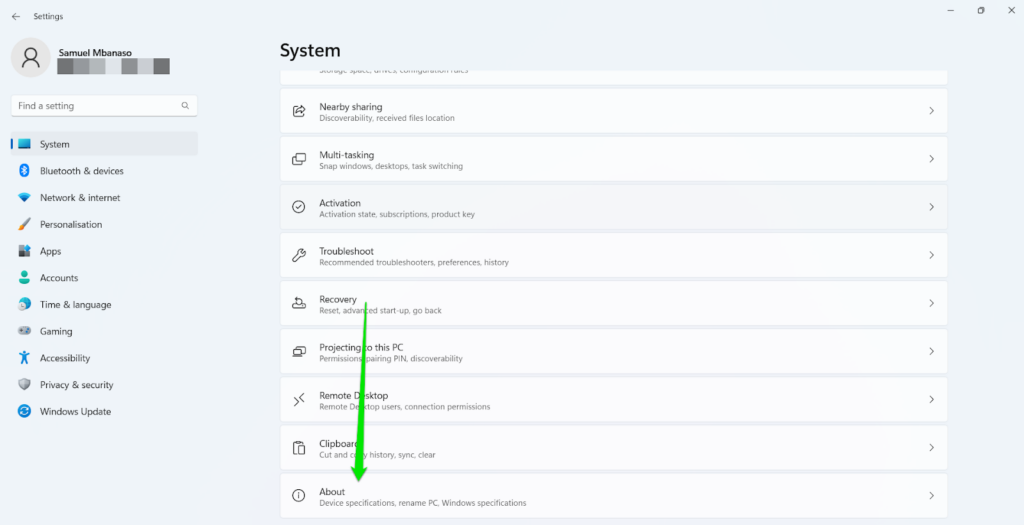
Task: Expand the Multi-tasking chevron arrow
Action: pos(931,159)
